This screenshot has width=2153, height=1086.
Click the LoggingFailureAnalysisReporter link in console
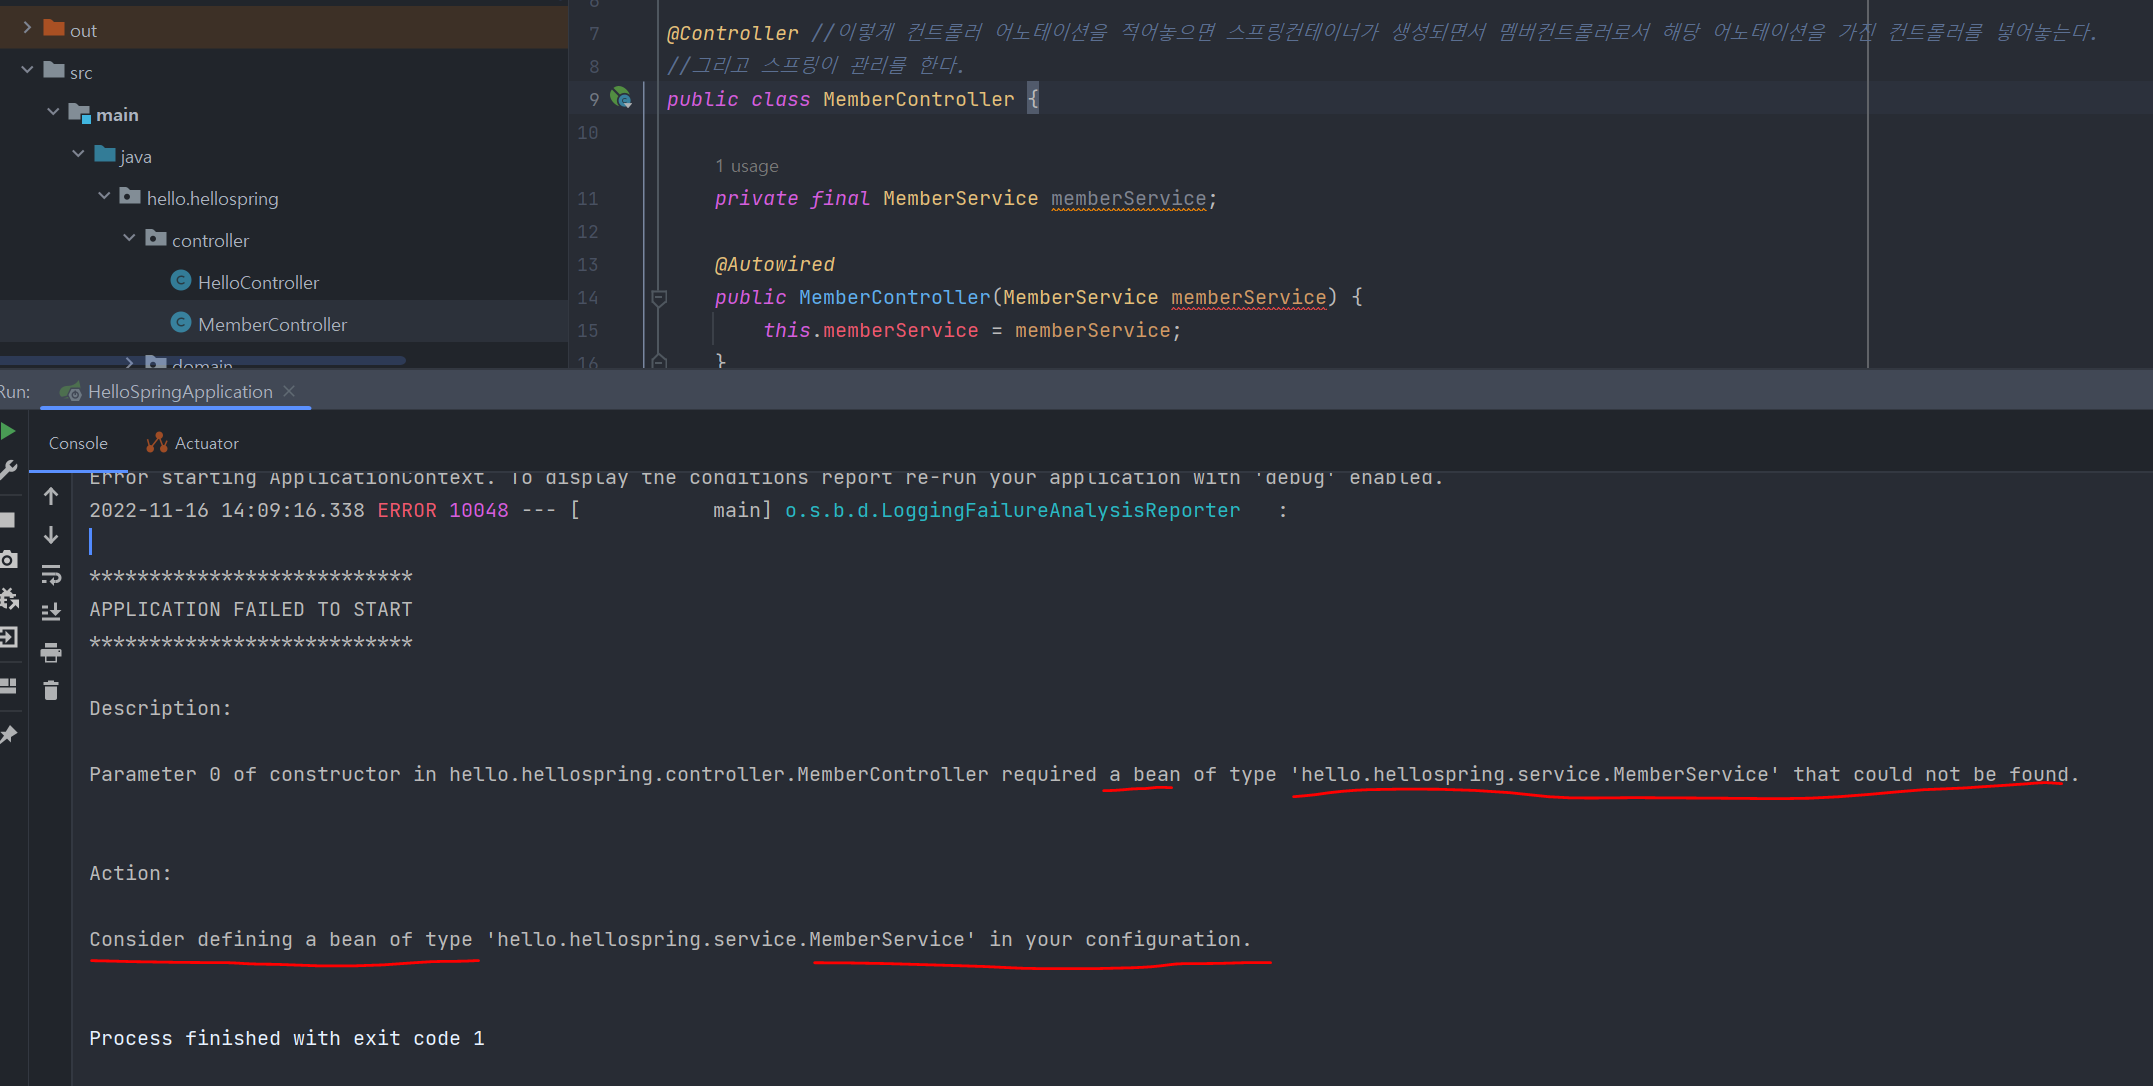(1011, 510)
